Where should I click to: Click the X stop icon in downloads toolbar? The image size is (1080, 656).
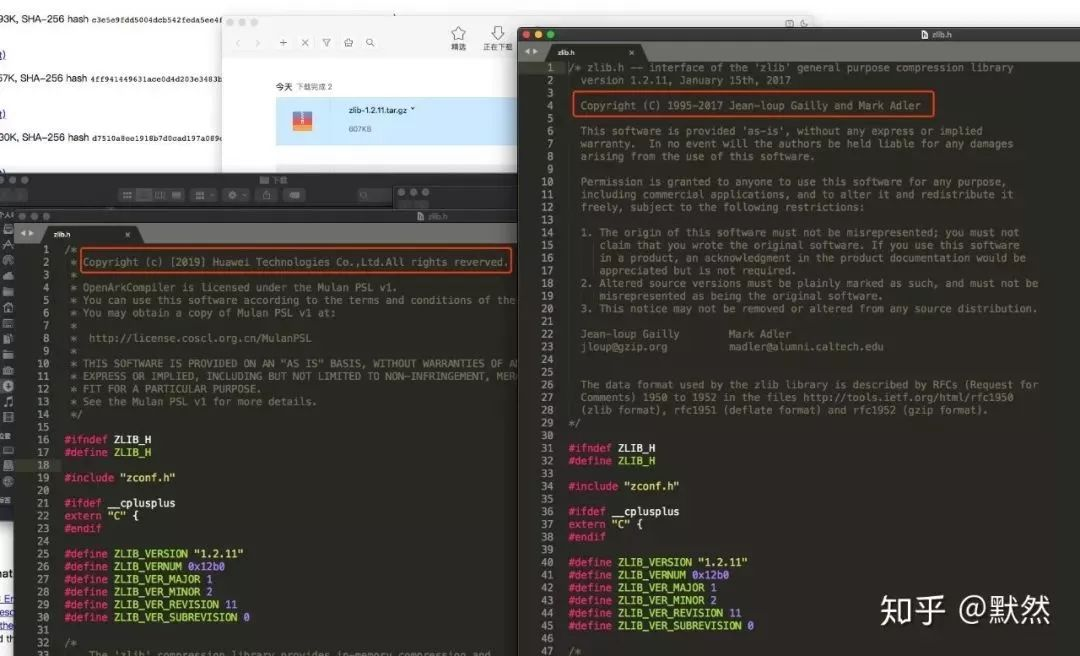pos(304,43)
